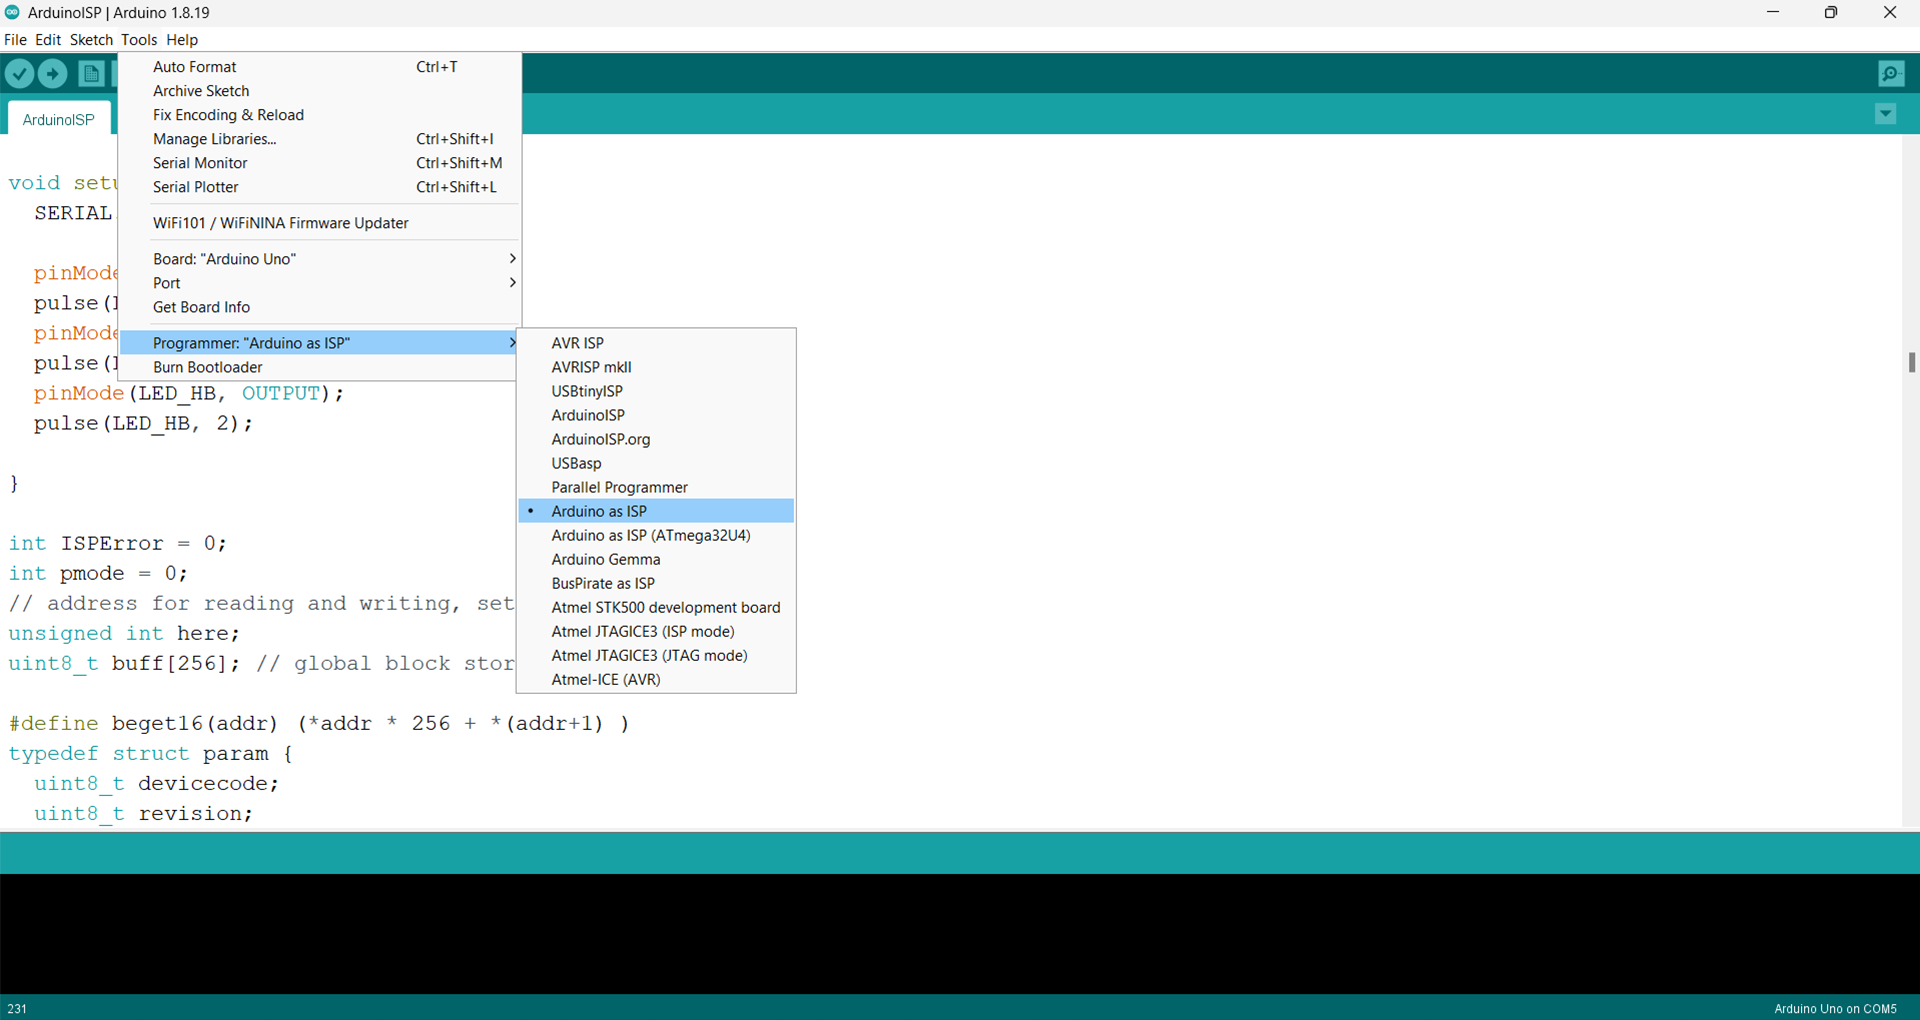The image size is (1920, 1020).
Task: Click the "typedef struct param {" line
Action: click(x=150, y=753)
